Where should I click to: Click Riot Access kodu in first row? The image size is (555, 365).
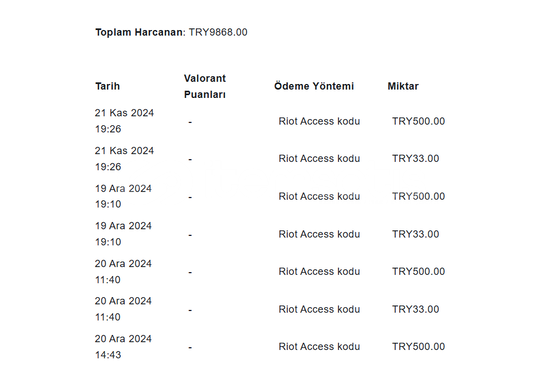click(319, 121)
